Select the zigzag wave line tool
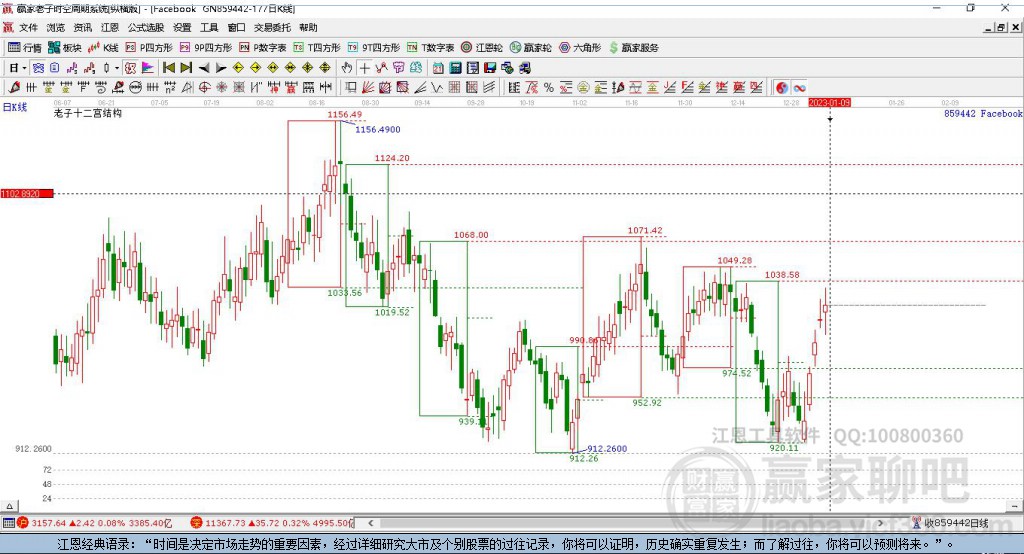Viewport: 1024px width, 554px height. coord(436,88)
